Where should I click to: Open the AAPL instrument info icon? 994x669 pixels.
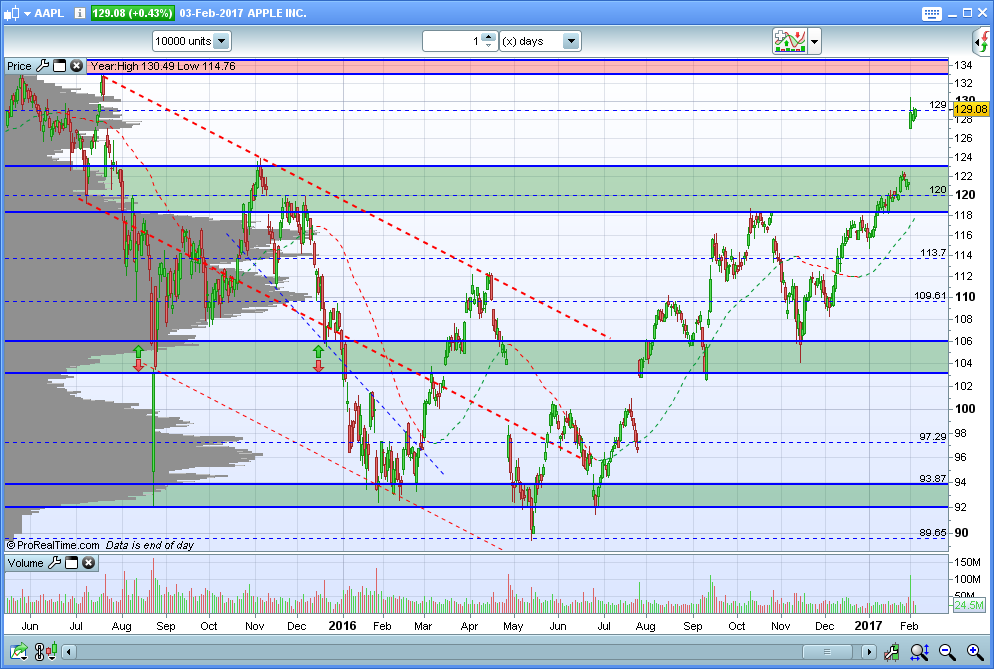point(79,13)
